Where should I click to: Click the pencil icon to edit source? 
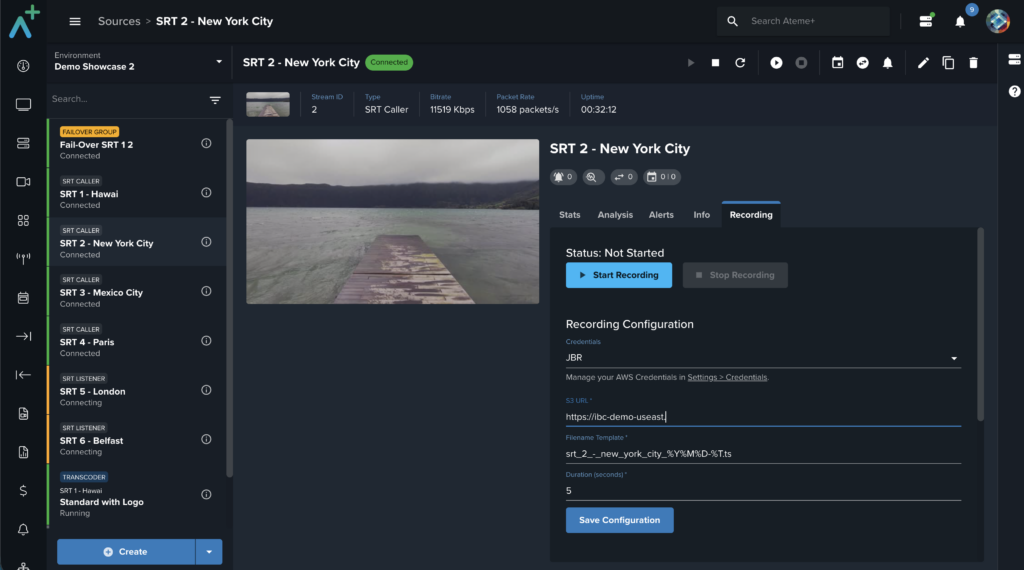click(x=923, y=63)
